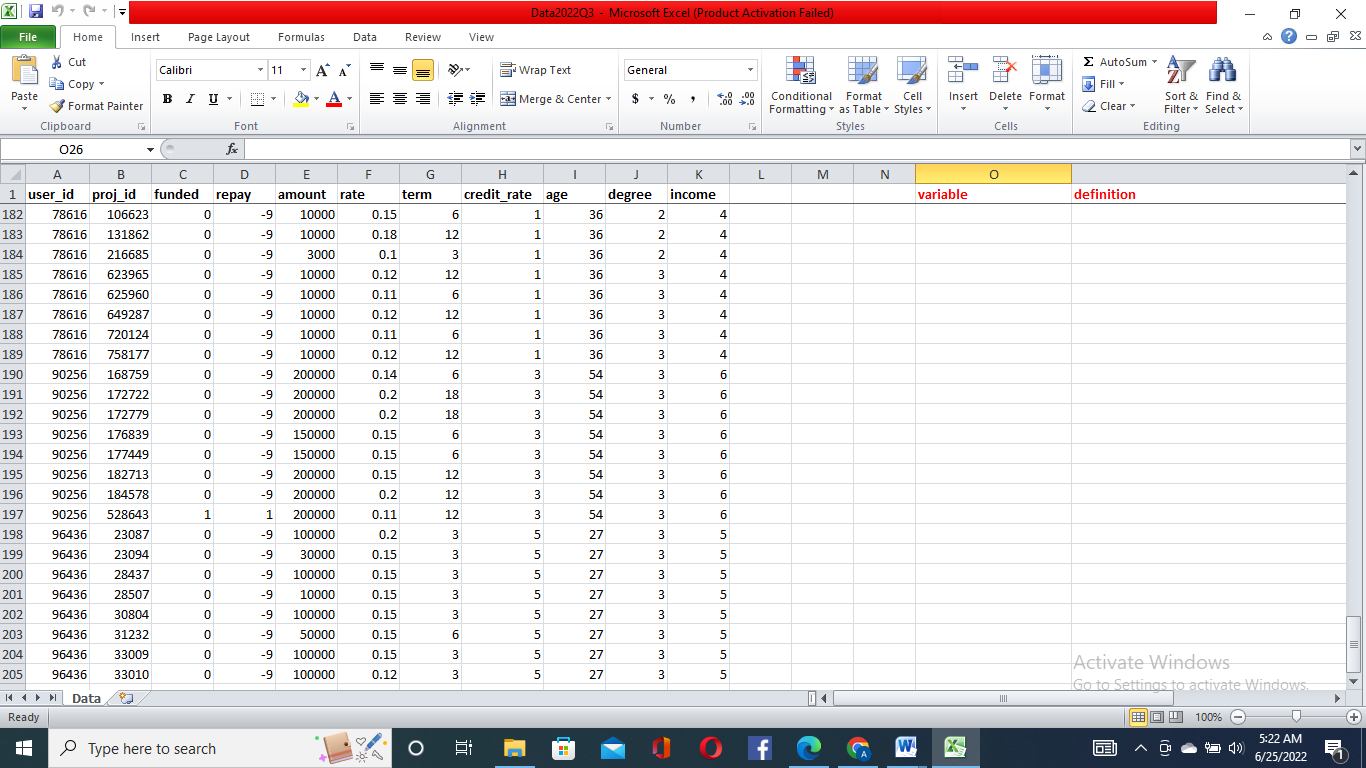Click the Cut scissors icon
This screenshot has height=768, width=1366.
point(57,62)
